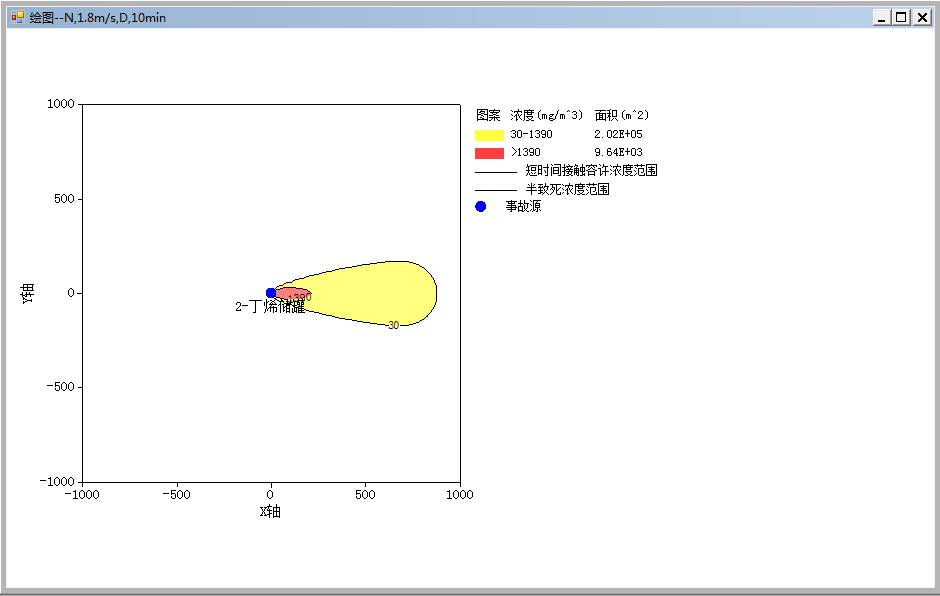Click the legend header '图案'
940x596 pixels.
click(x=488, y=115)
